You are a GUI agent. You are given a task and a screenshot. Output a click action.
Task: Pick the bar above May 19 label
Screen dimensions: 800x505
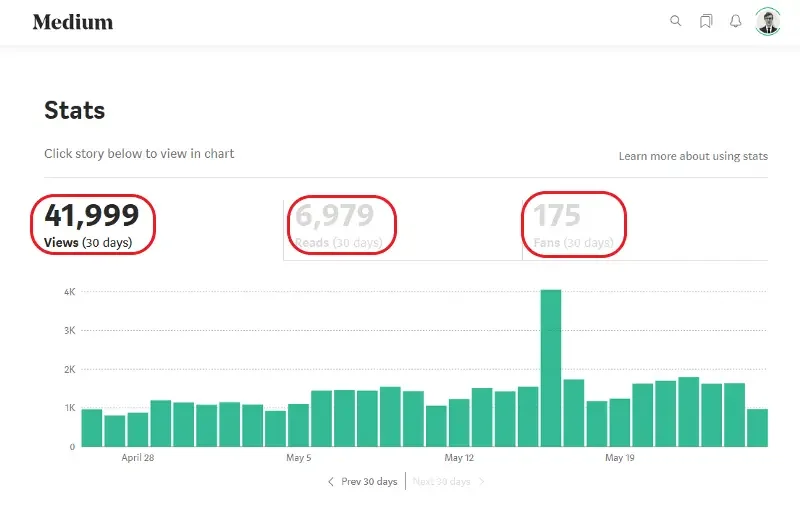coord(619,423)
